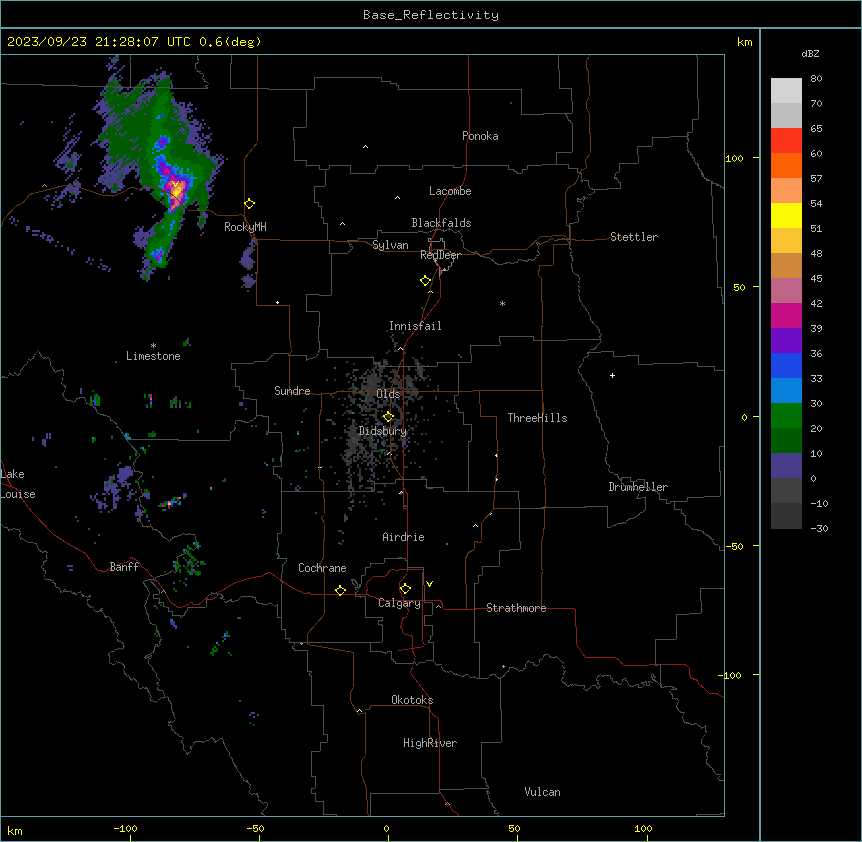Click the yellow diamond marker above Calgary label

(x=405, y=589)
